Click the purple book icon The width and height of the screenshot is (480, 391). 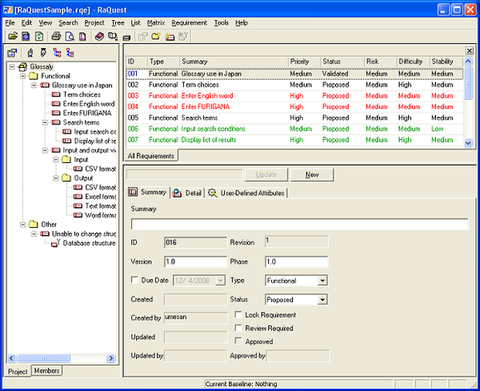point(99,36)
